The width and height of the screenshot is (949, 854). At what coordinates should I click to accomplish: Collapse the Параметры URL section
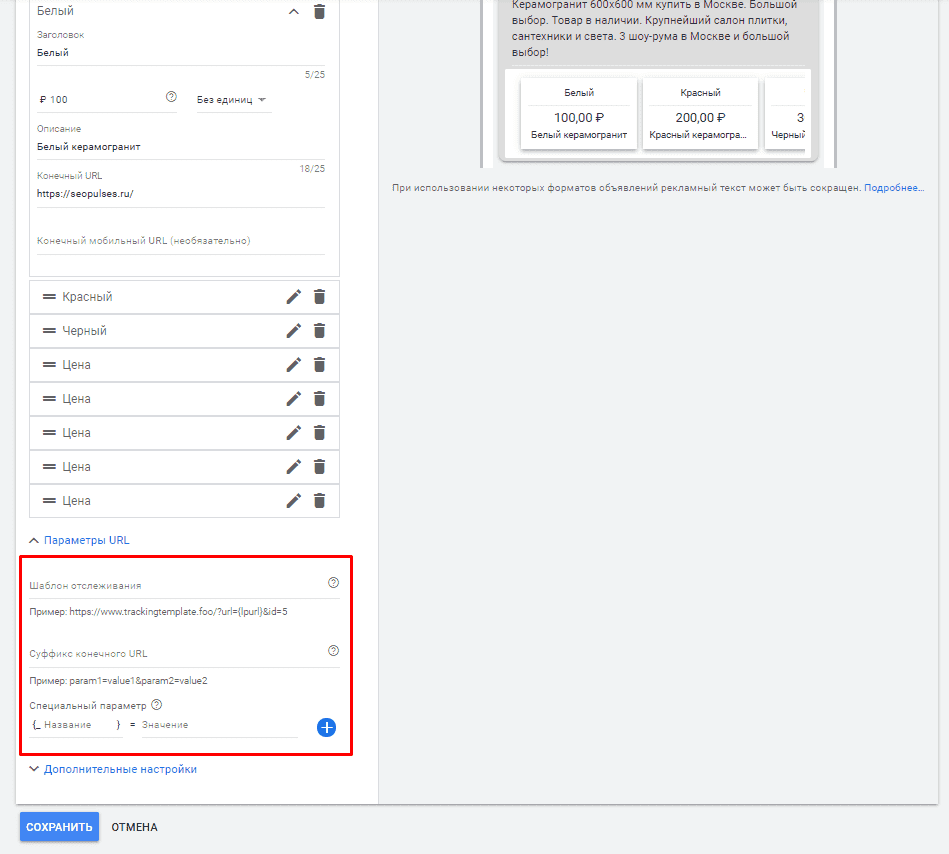point(79,540)
